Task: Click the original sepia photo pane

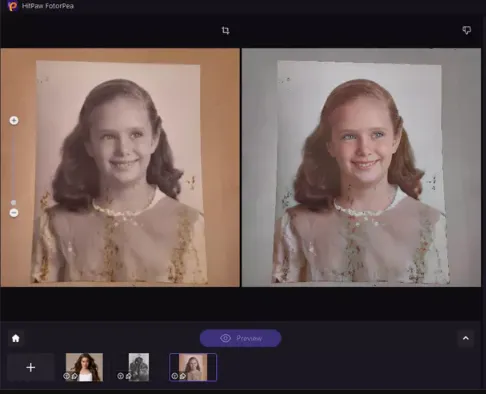Action: point(120,168)
